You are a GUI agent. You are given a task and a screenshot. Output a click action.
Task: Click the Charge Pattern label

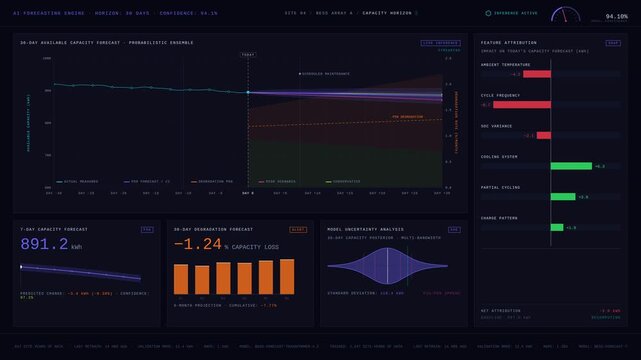pyautogui.click(x=499, y=218)
